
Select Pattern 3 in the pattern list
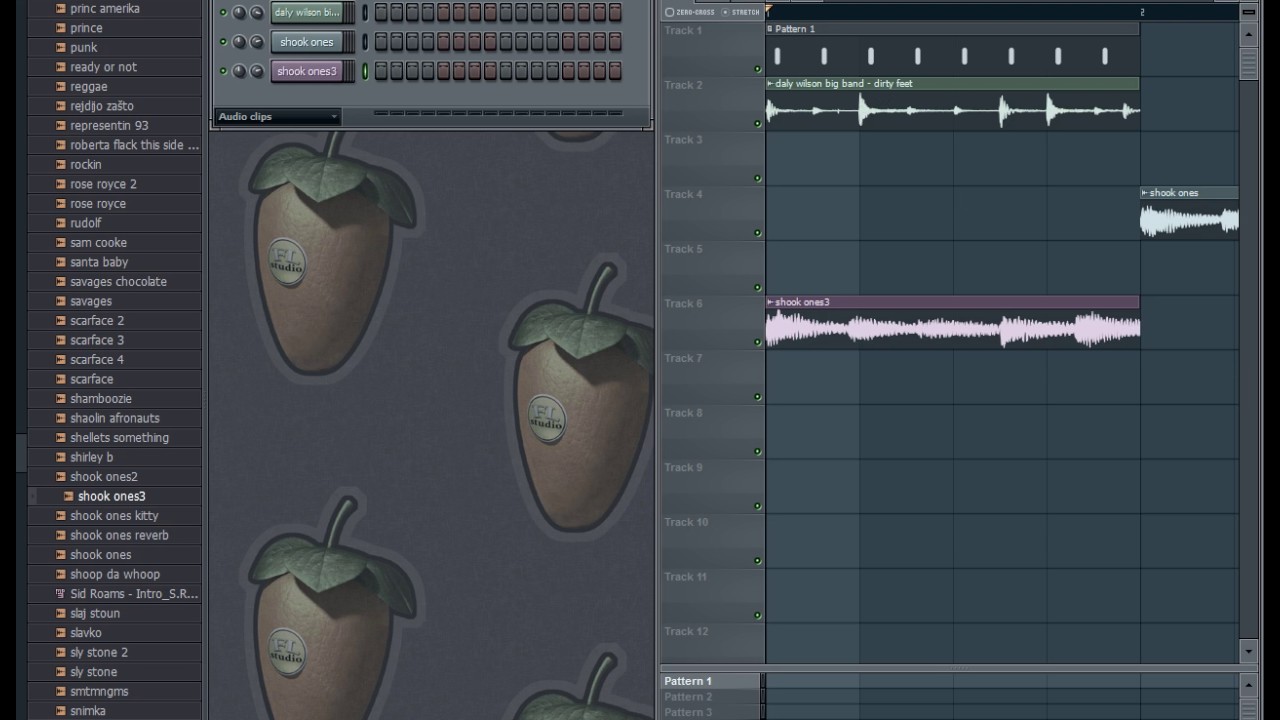coord(710,712)
